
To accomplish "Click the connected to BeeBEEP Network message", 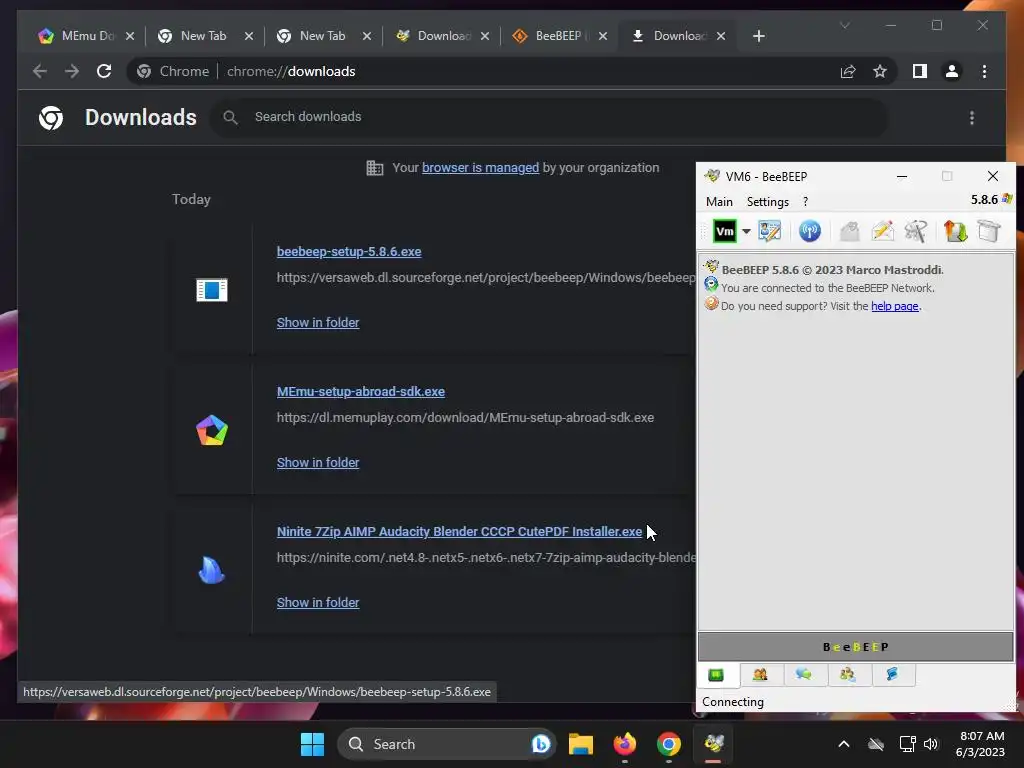I will pyautogui.click(x=827, y=288).
